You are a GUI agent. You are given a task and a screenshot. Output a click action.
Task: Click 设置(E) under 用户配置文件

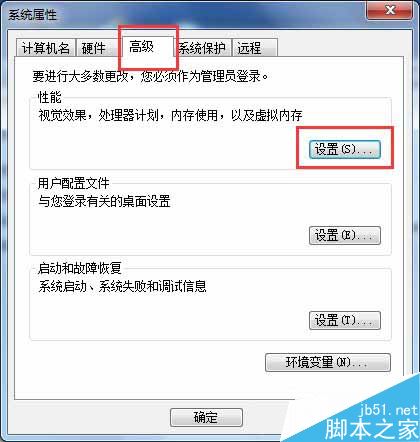click(x=345, y=235)
